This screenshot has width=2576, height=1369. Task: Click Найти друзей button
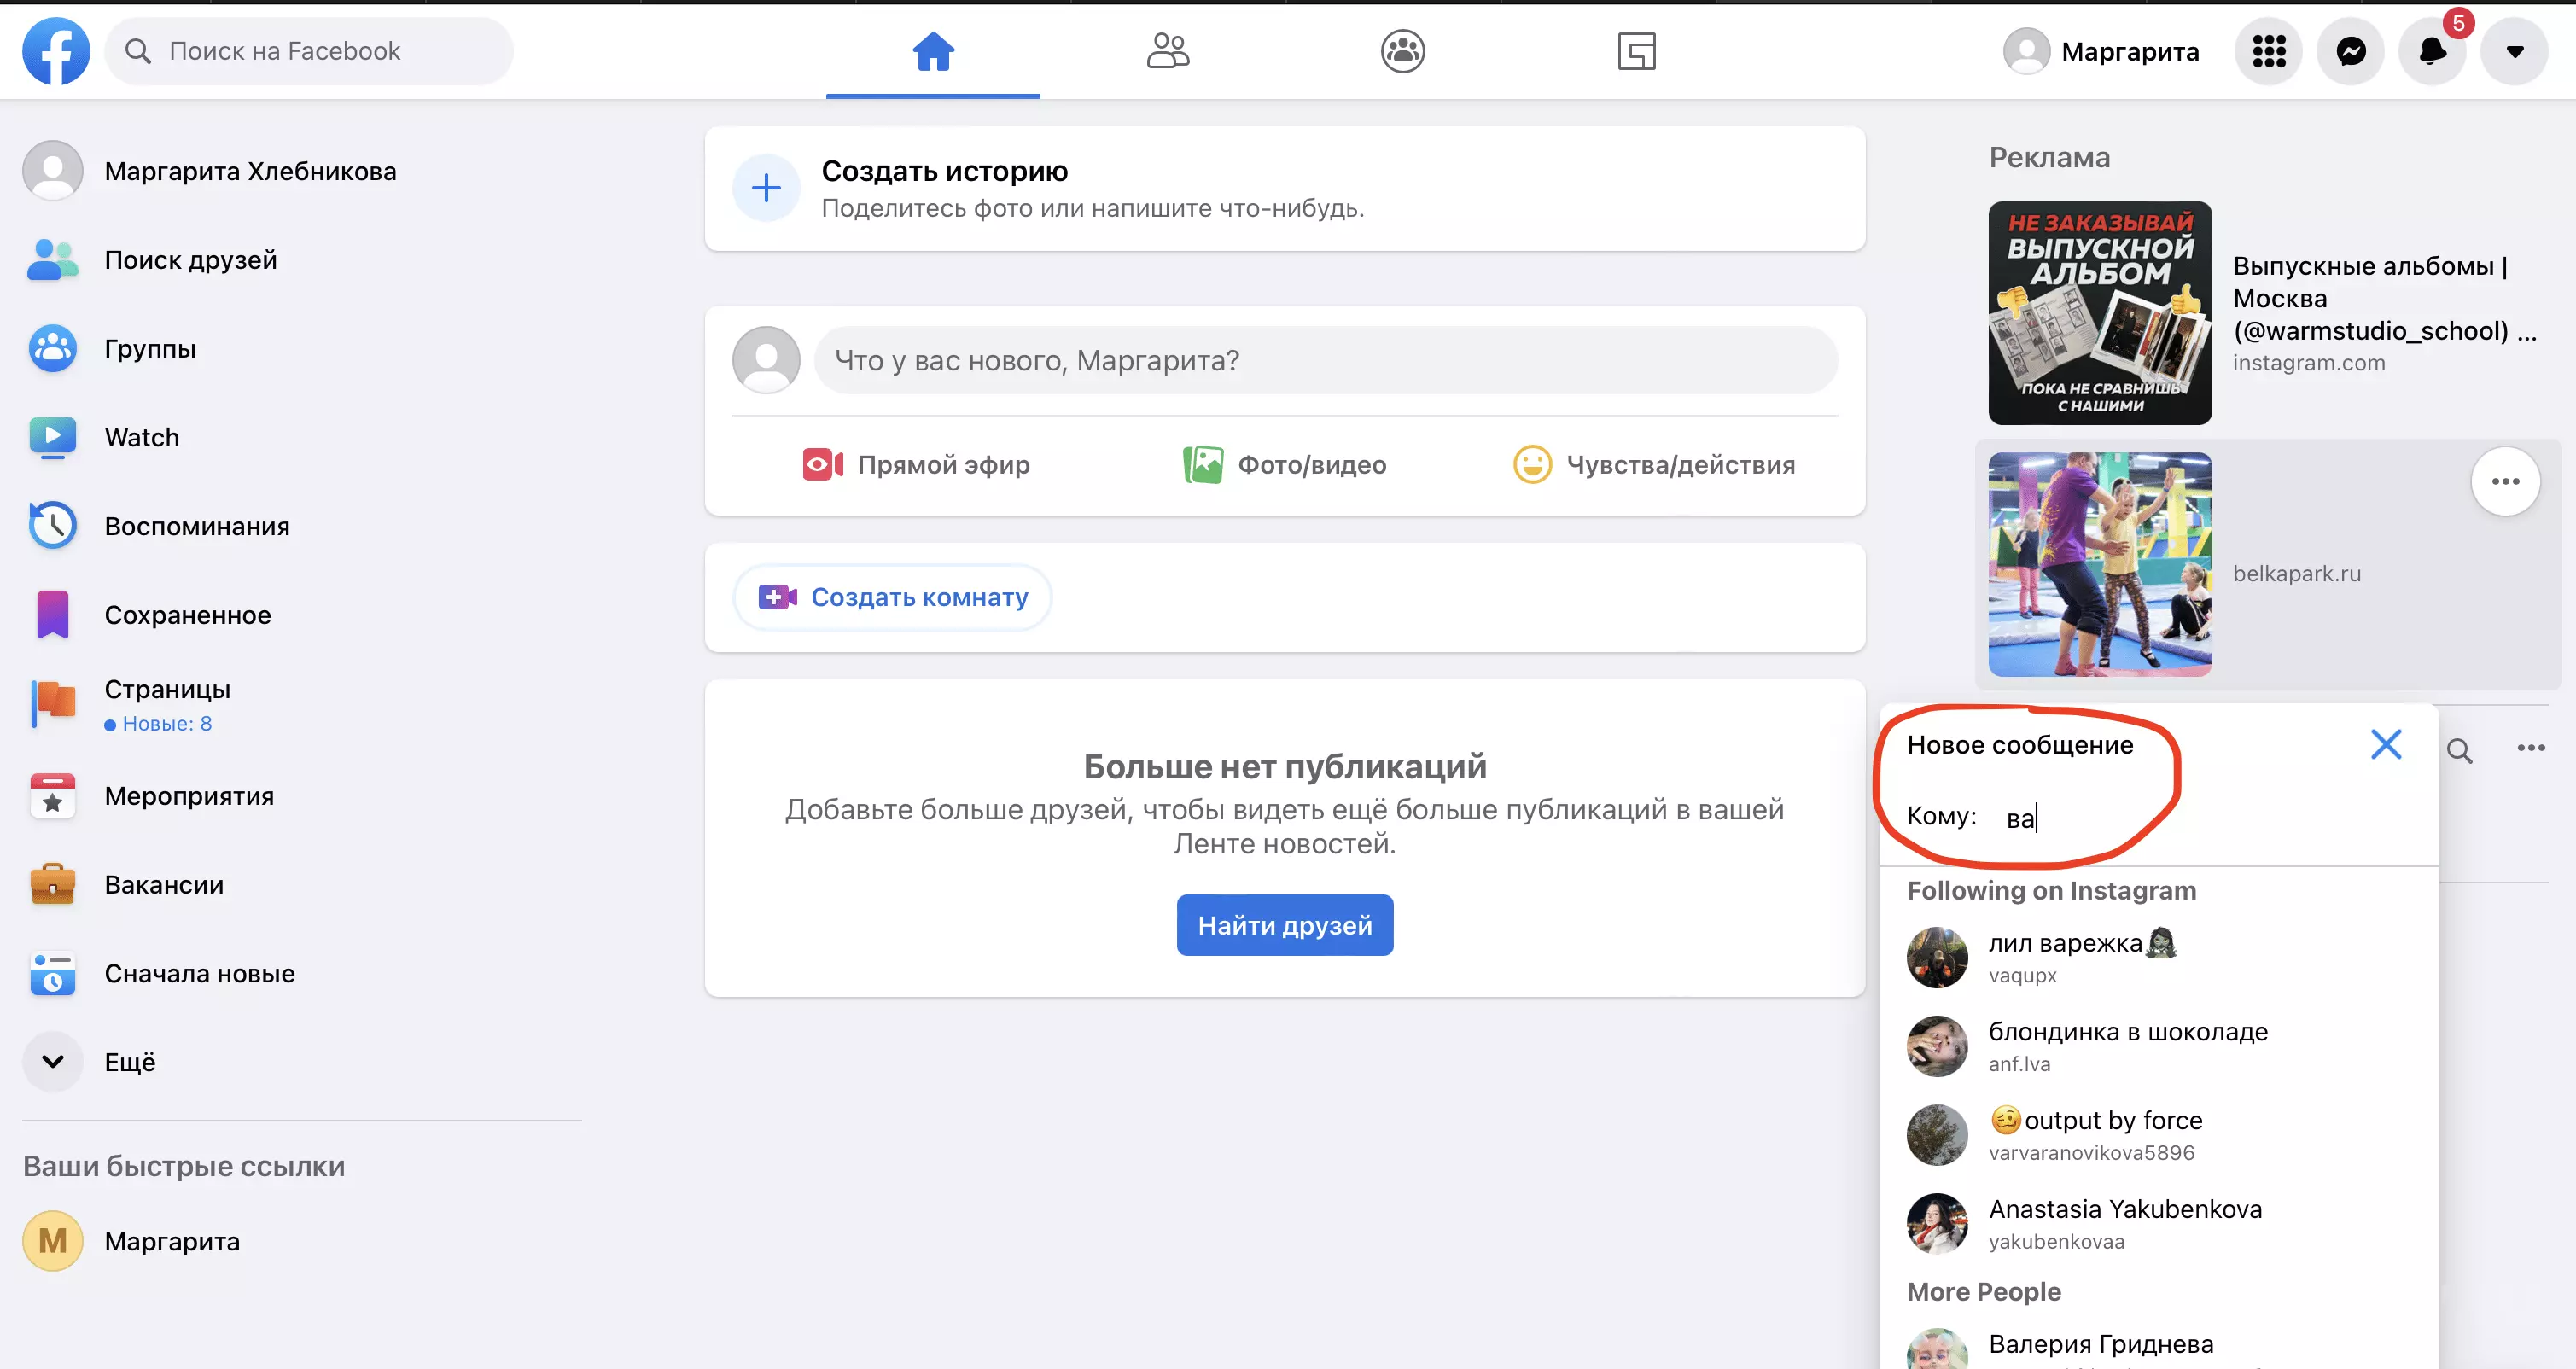pyautogui.click(x=1284, y=925)
